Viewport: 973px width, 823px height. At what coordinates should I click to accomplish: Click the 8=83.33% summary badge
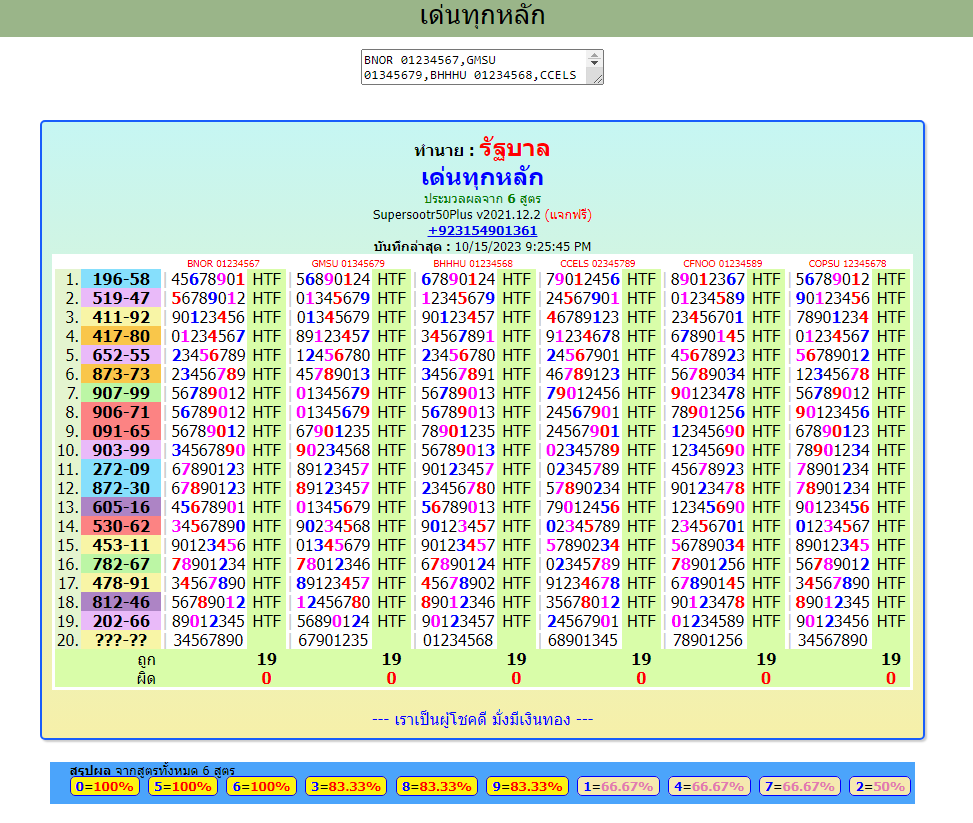(x=437, y=786)
